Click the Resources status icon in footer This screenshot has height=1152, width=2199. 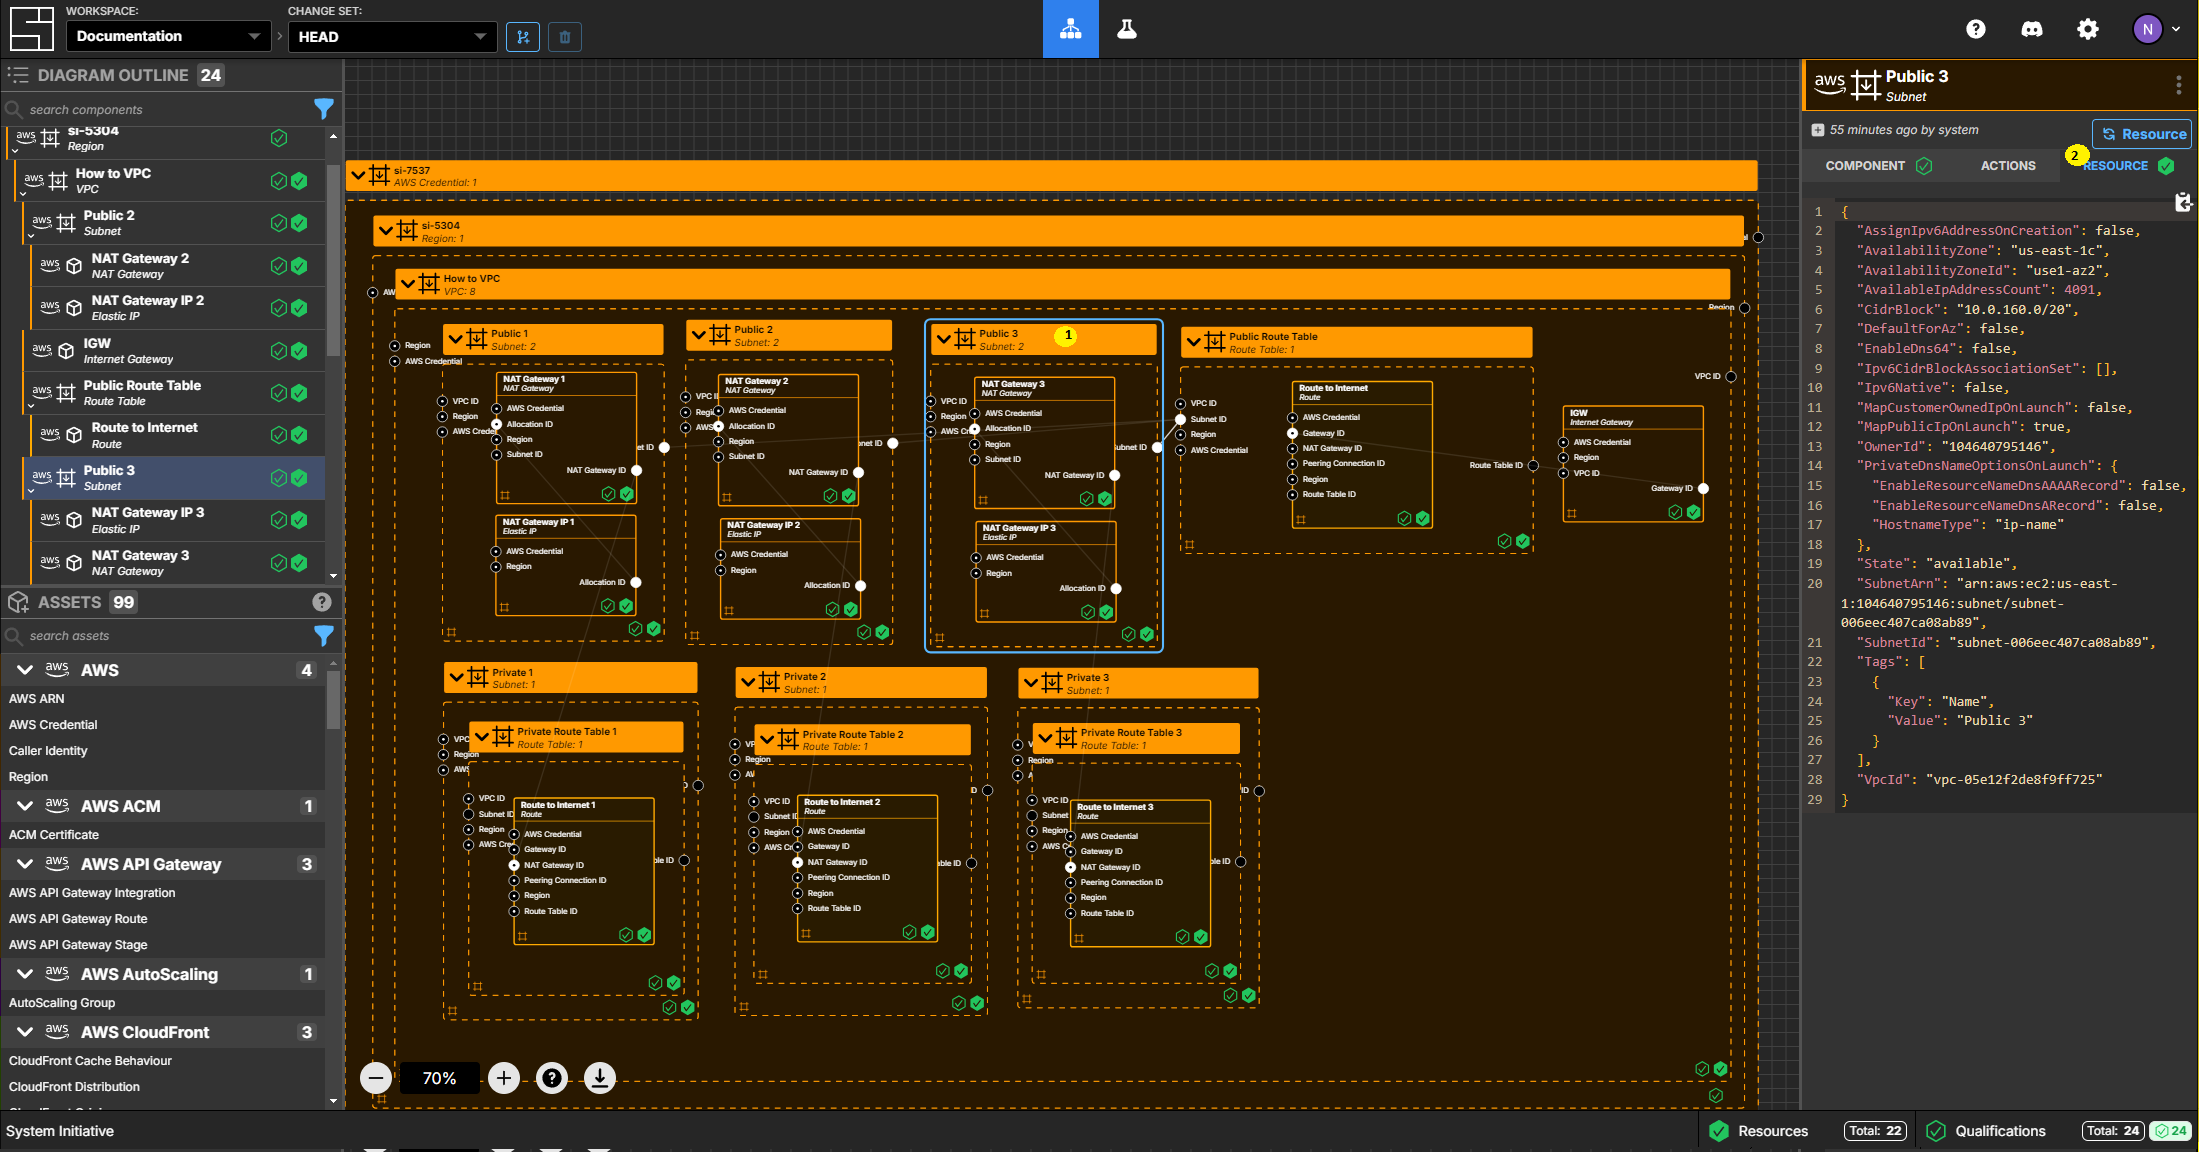(x=1719, y=1131)
